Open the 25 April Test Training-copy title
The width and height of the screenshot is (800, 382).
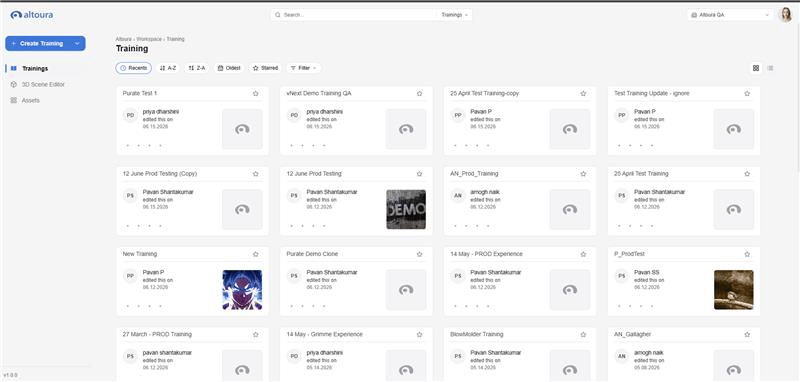(x=485, y=94)
